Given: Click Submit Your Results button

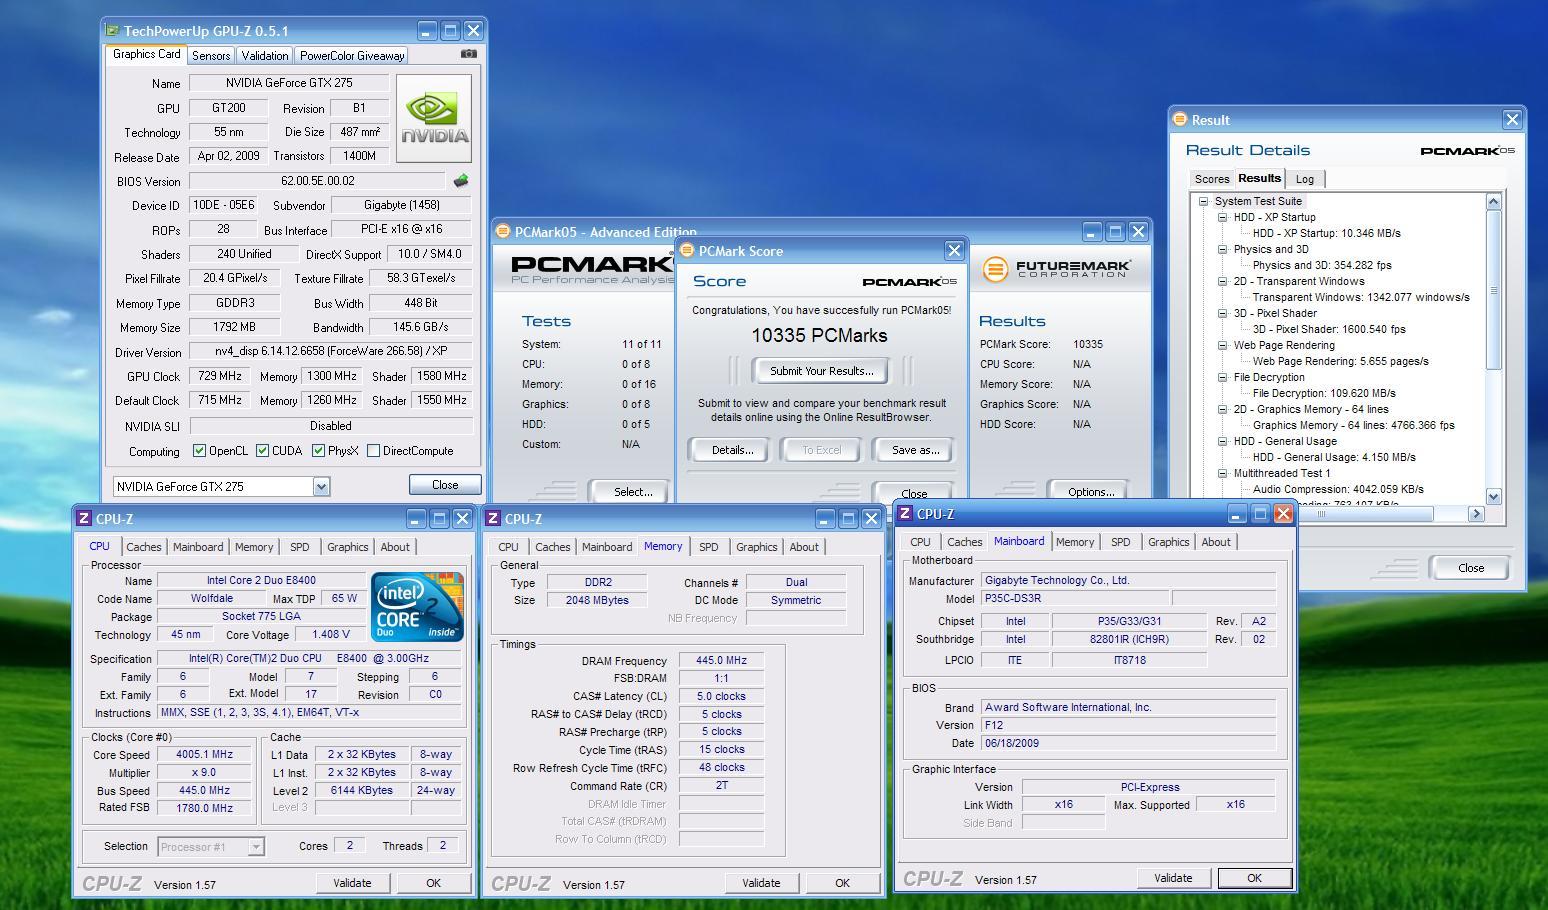Looking at the screenshot, I should [x=821, y=371].
